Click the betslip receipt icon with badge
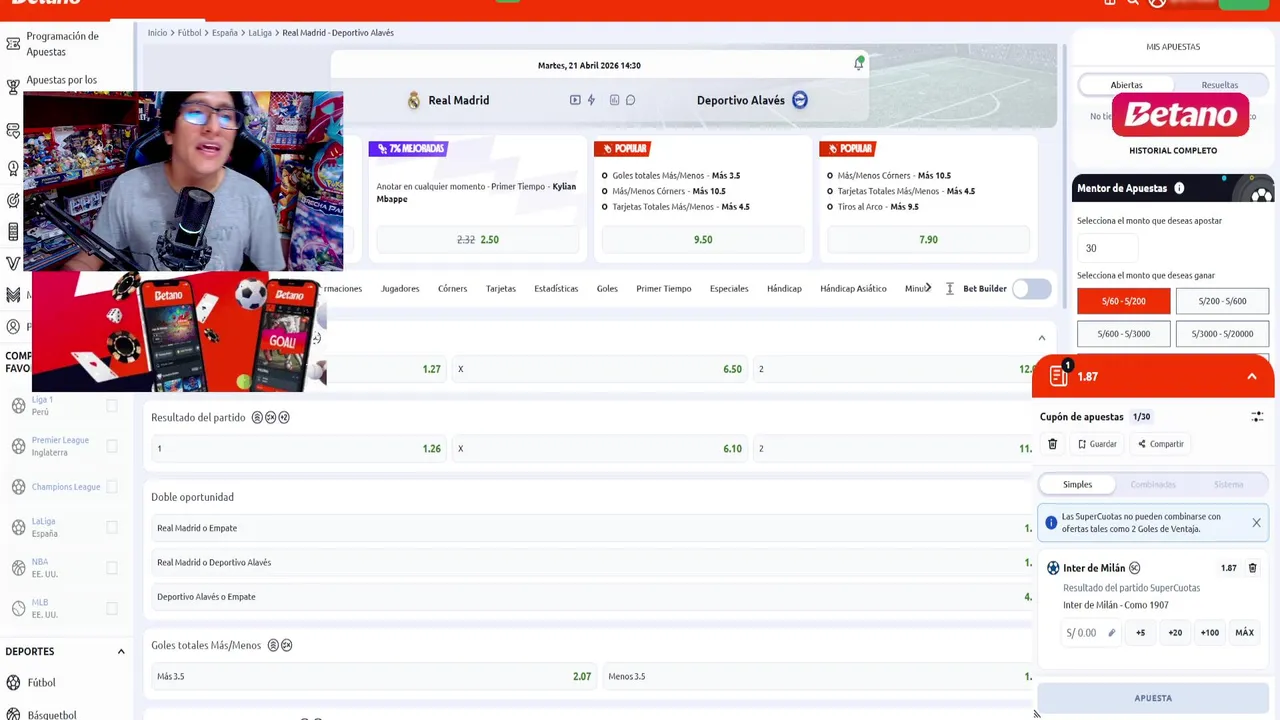 1059,375
